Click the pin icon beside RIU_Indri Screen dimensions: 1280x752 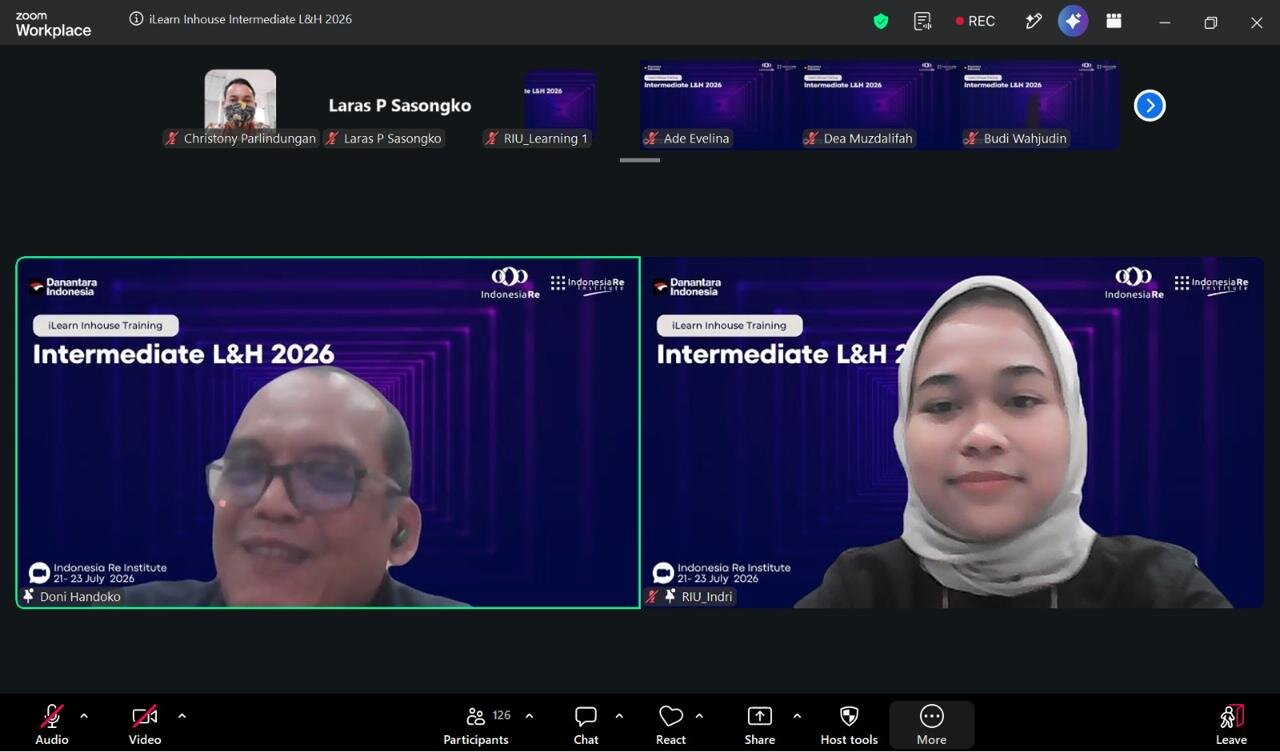pos(671,597)
